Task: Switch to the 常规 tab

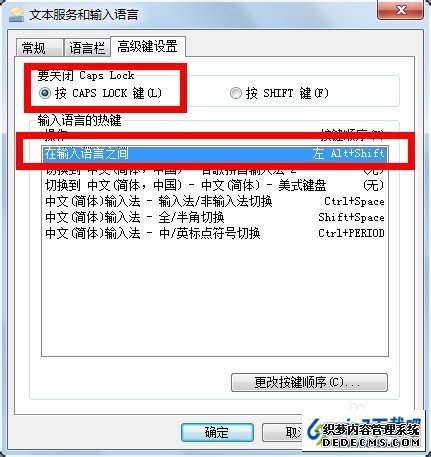Action: coord(39,48)
